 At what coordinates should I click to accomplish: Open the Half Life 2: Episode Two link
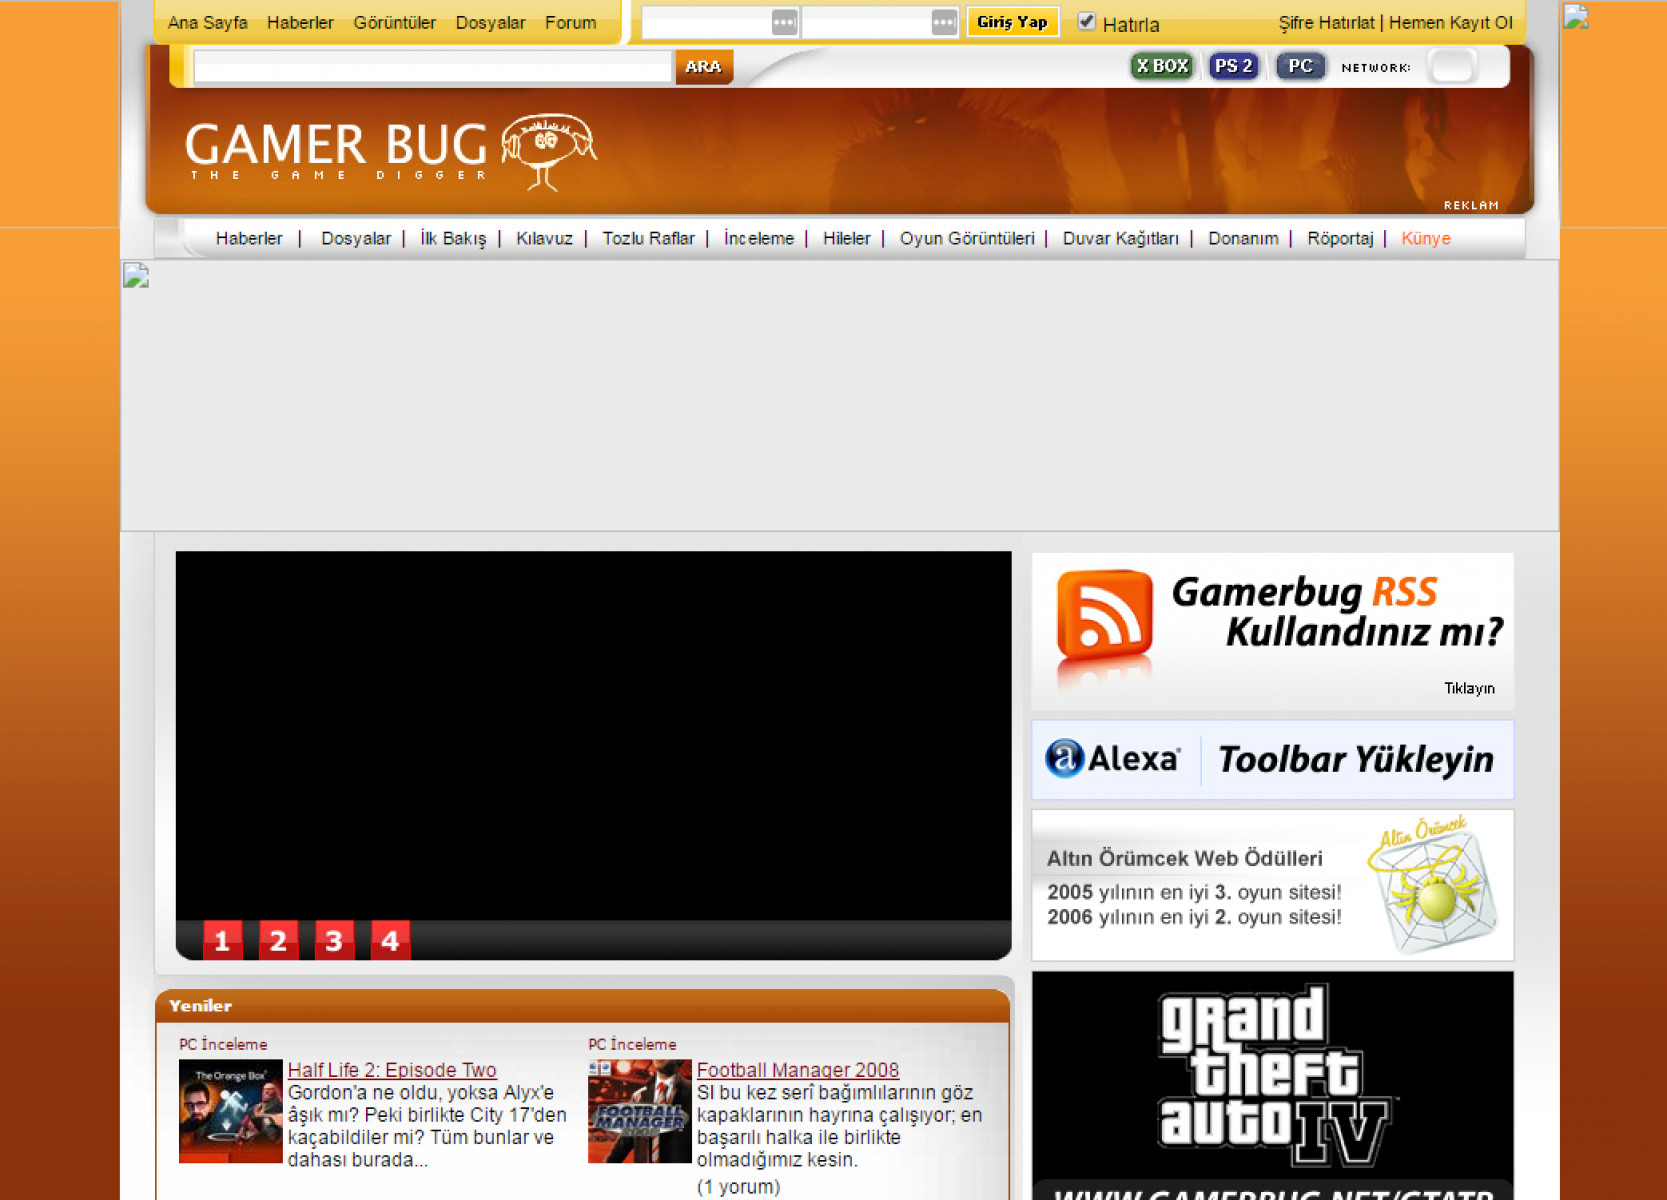click(x=392, y=1070)
